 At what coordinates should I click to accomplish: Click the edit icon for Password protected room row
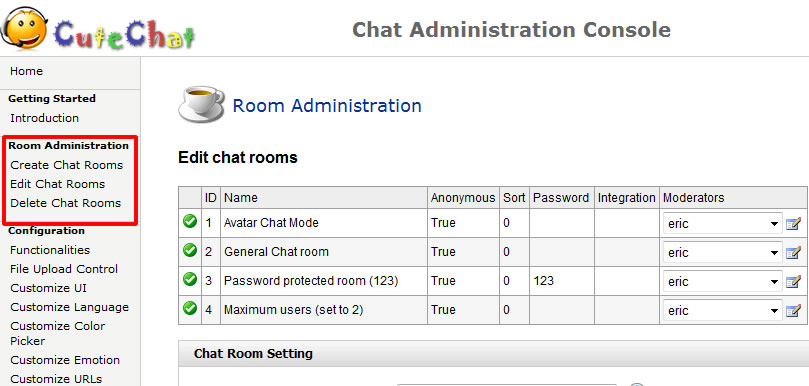tap(793, 282)
